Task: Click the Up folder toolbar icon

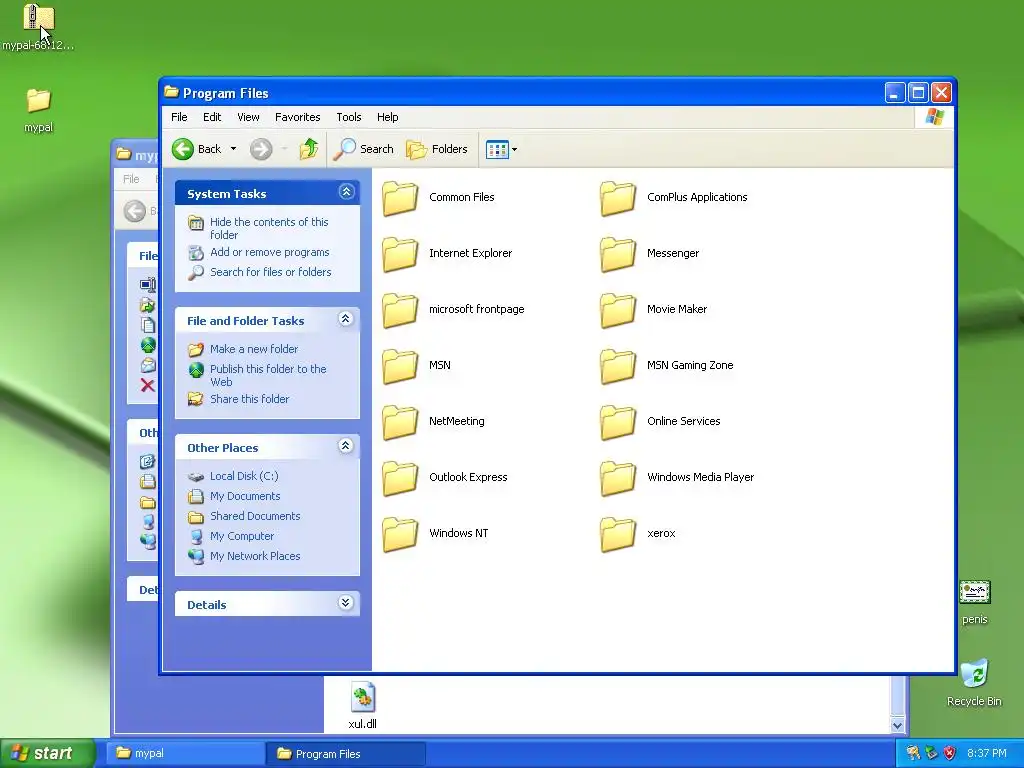Action: tap(309, 149)
